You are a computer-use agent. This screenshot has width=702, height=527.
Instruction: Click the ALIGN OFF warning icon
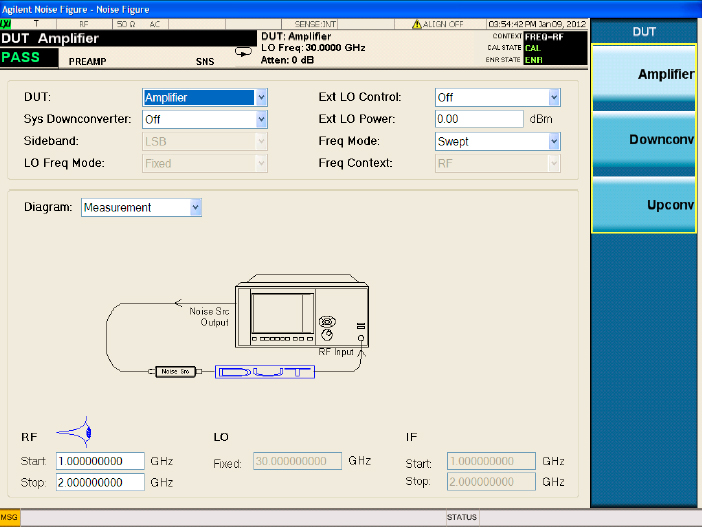[417, 24]
